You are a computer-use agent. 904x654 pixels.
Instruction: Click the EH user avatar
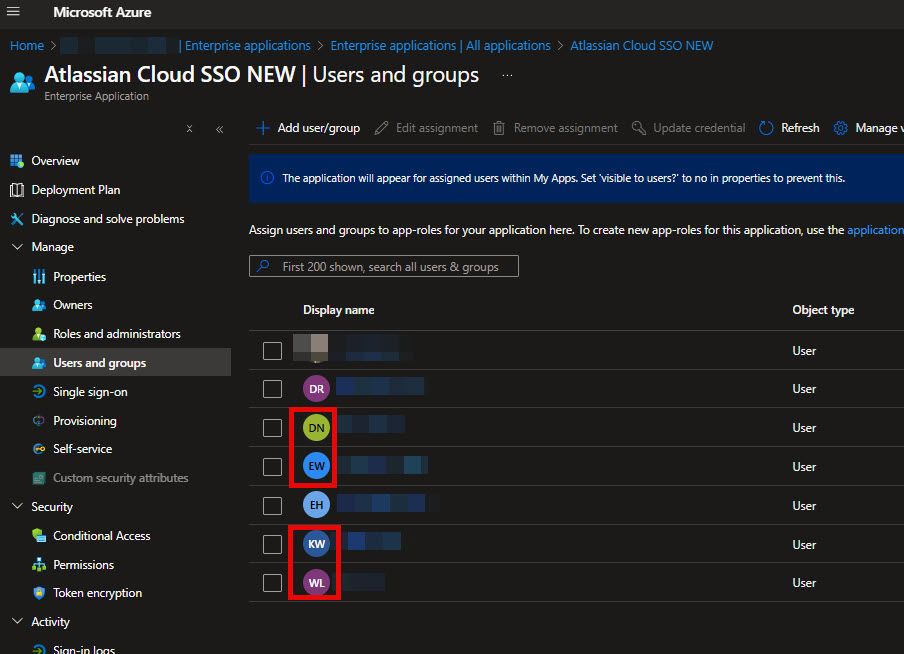[x=316, y=506]
